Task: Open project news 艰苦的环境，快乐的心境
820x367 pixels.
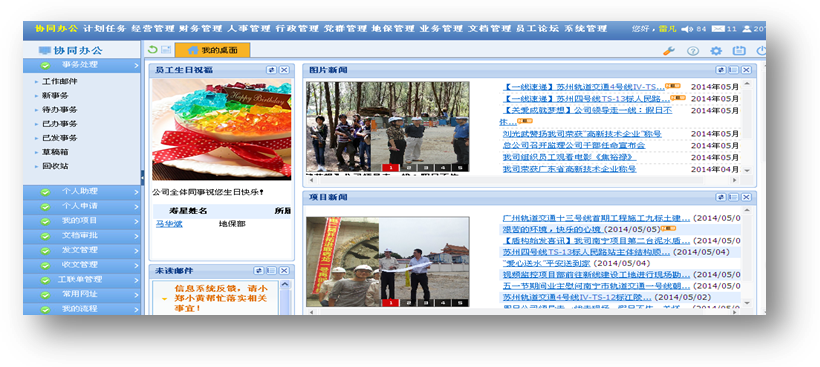Action: tap(553, 229)
